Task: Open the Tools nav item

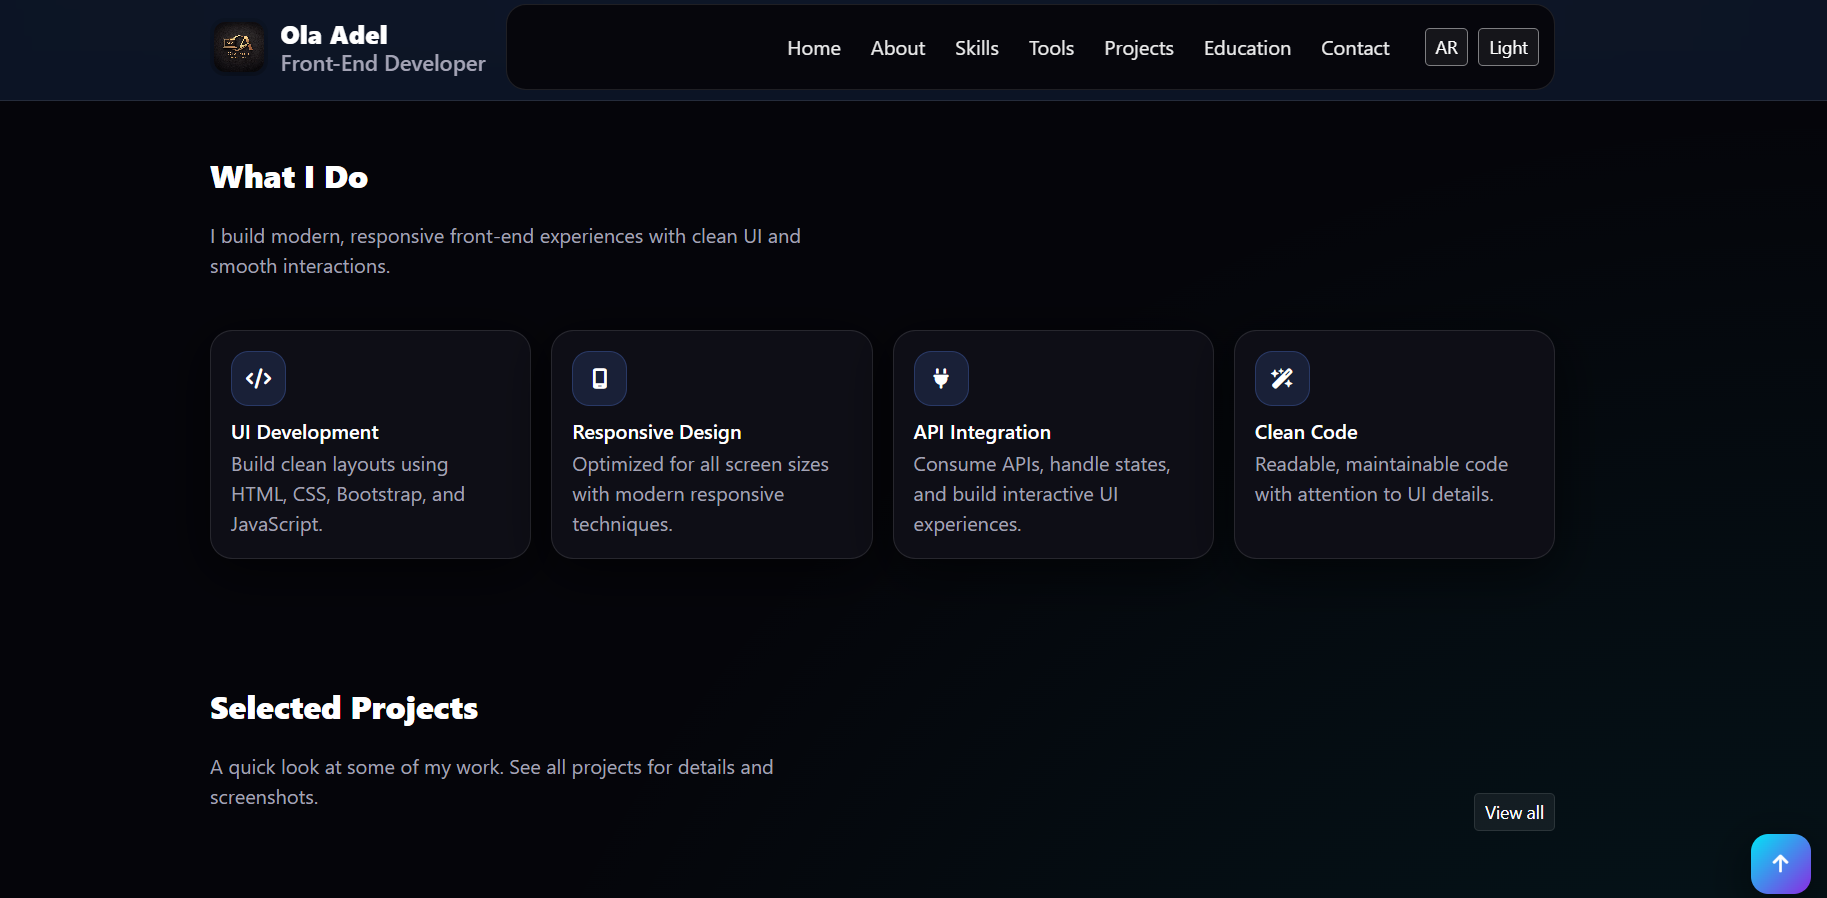Action: pos(1051,48)
